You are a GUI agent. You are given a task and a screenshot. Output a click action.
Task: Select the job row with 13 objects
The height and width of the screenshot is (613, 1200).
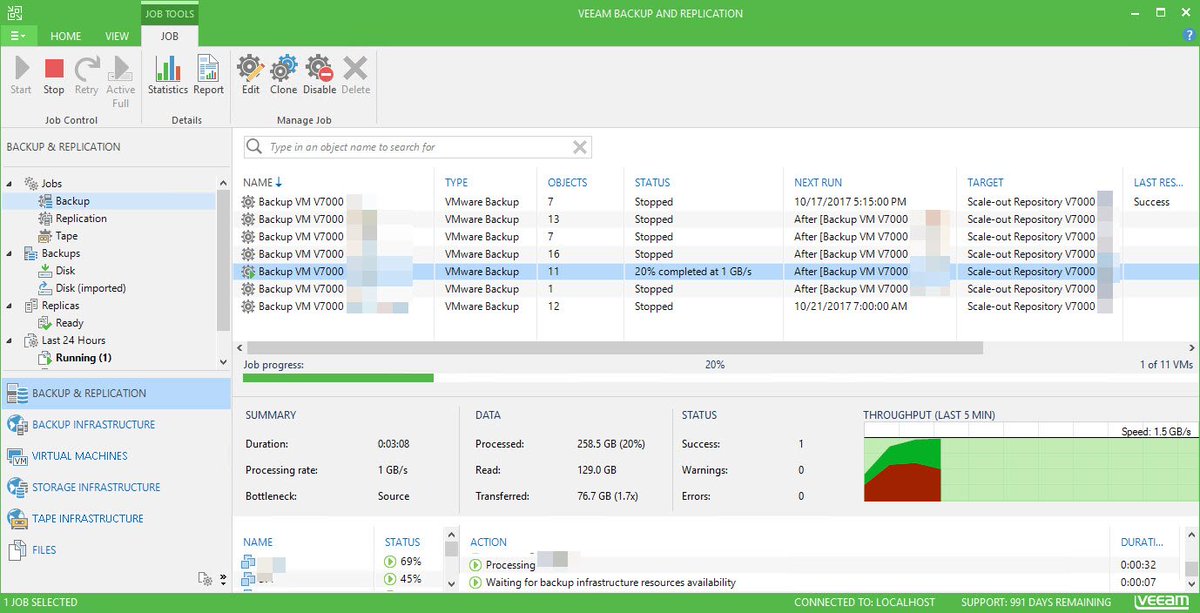click(x=716, y=219)
